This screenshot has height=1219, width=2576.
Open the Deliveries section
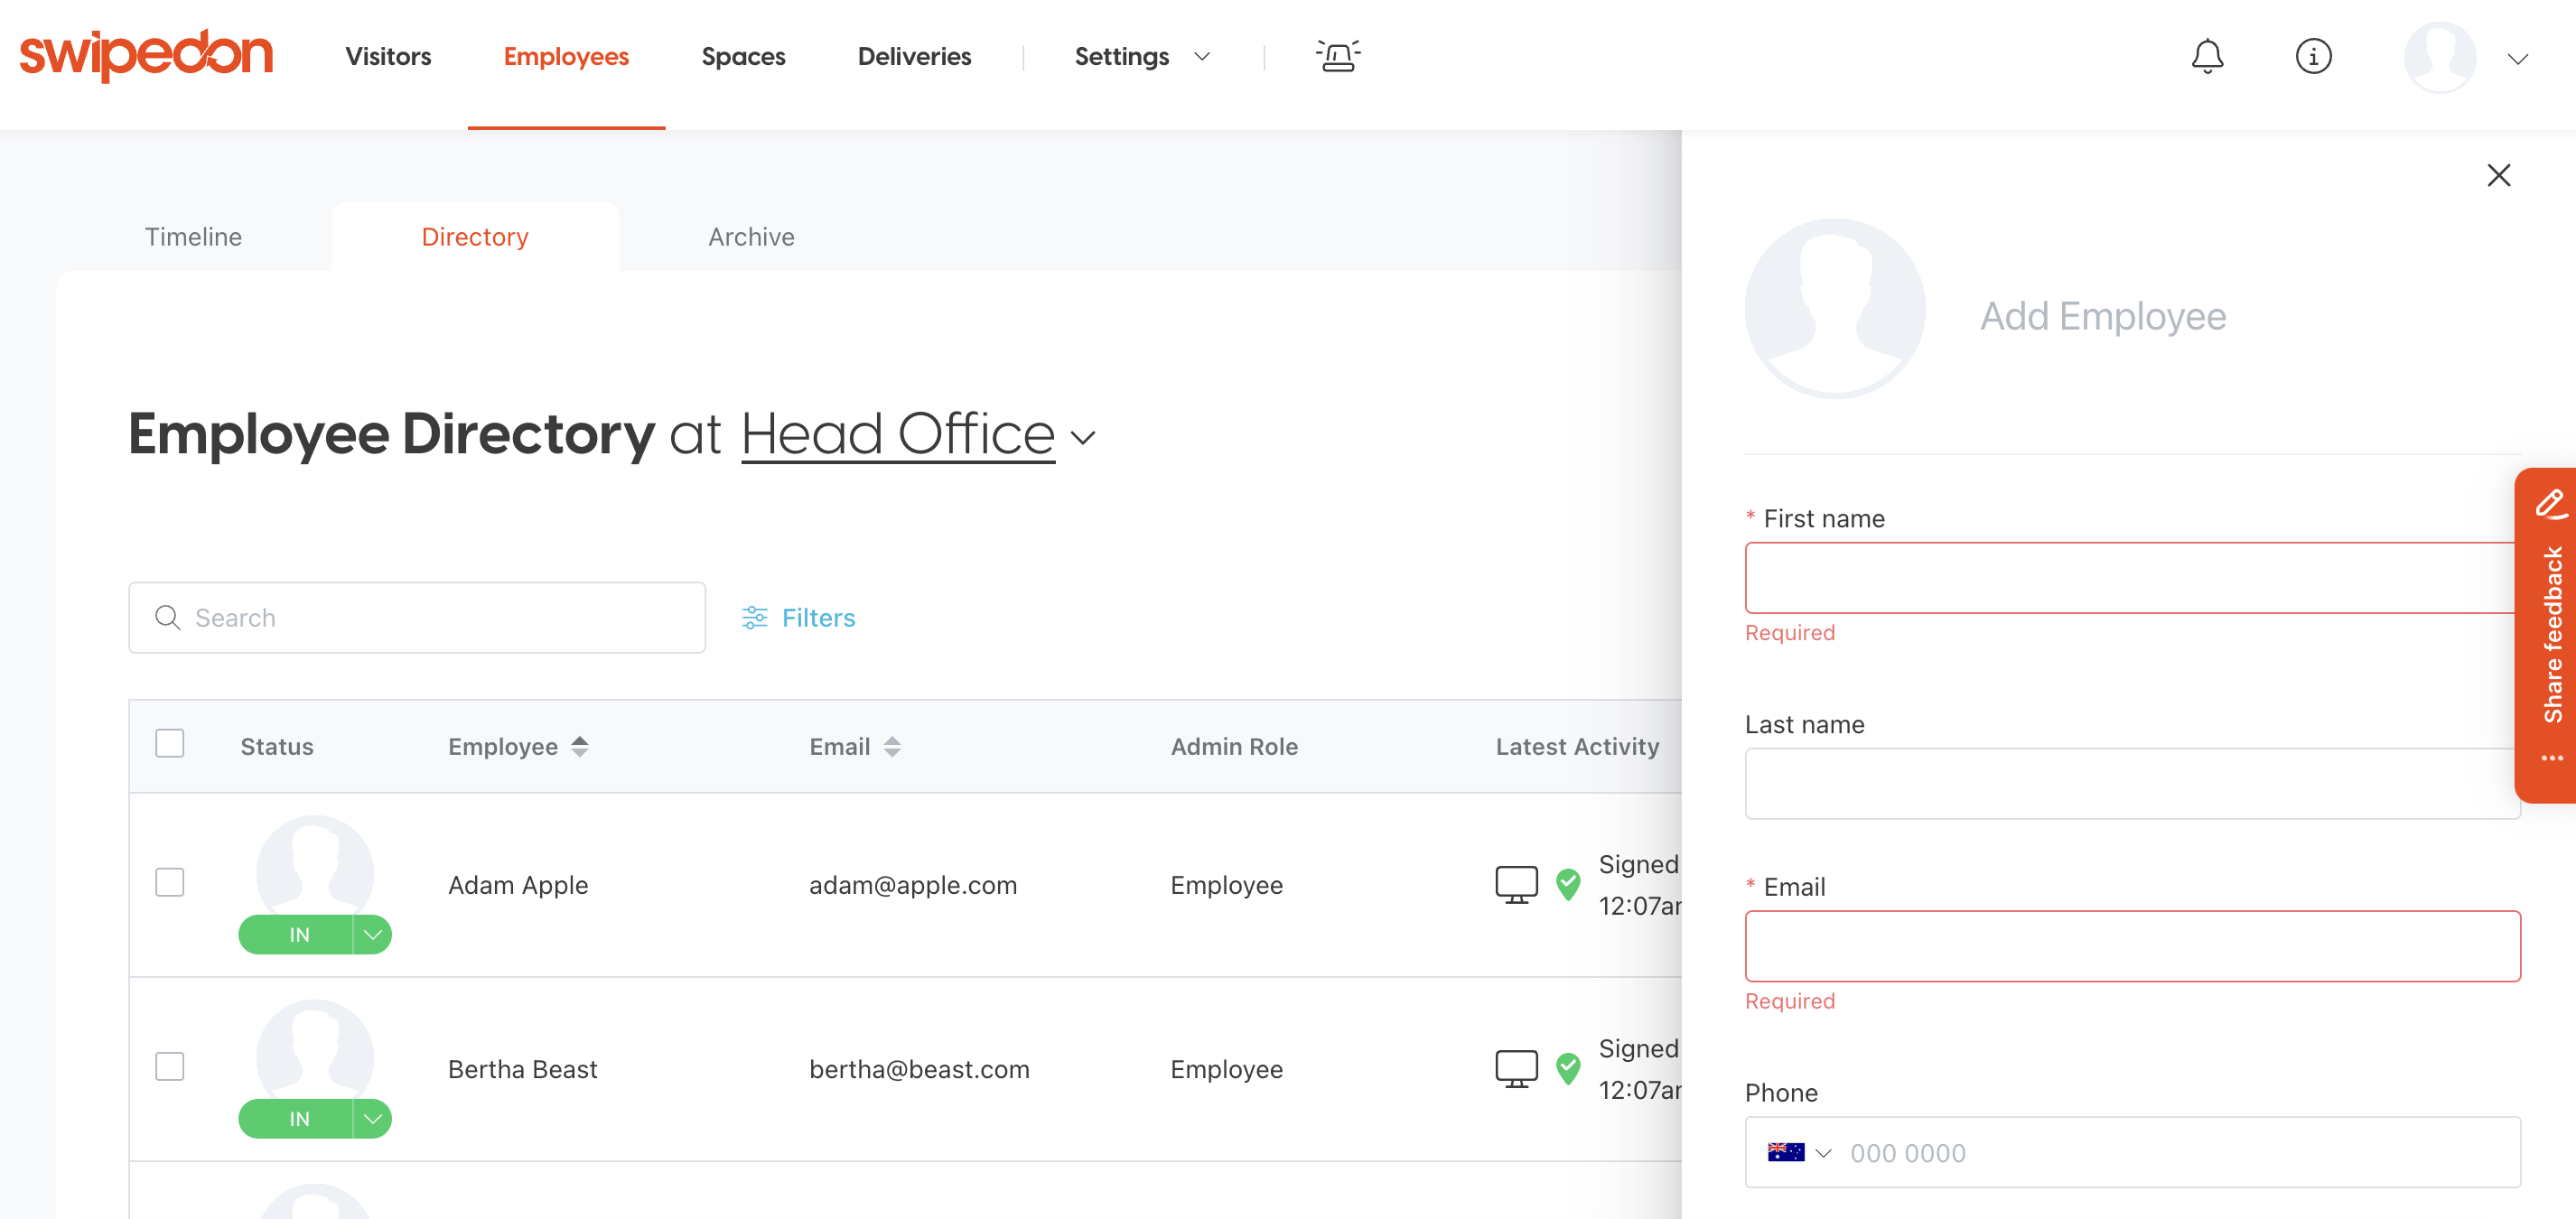coord(914,56)
